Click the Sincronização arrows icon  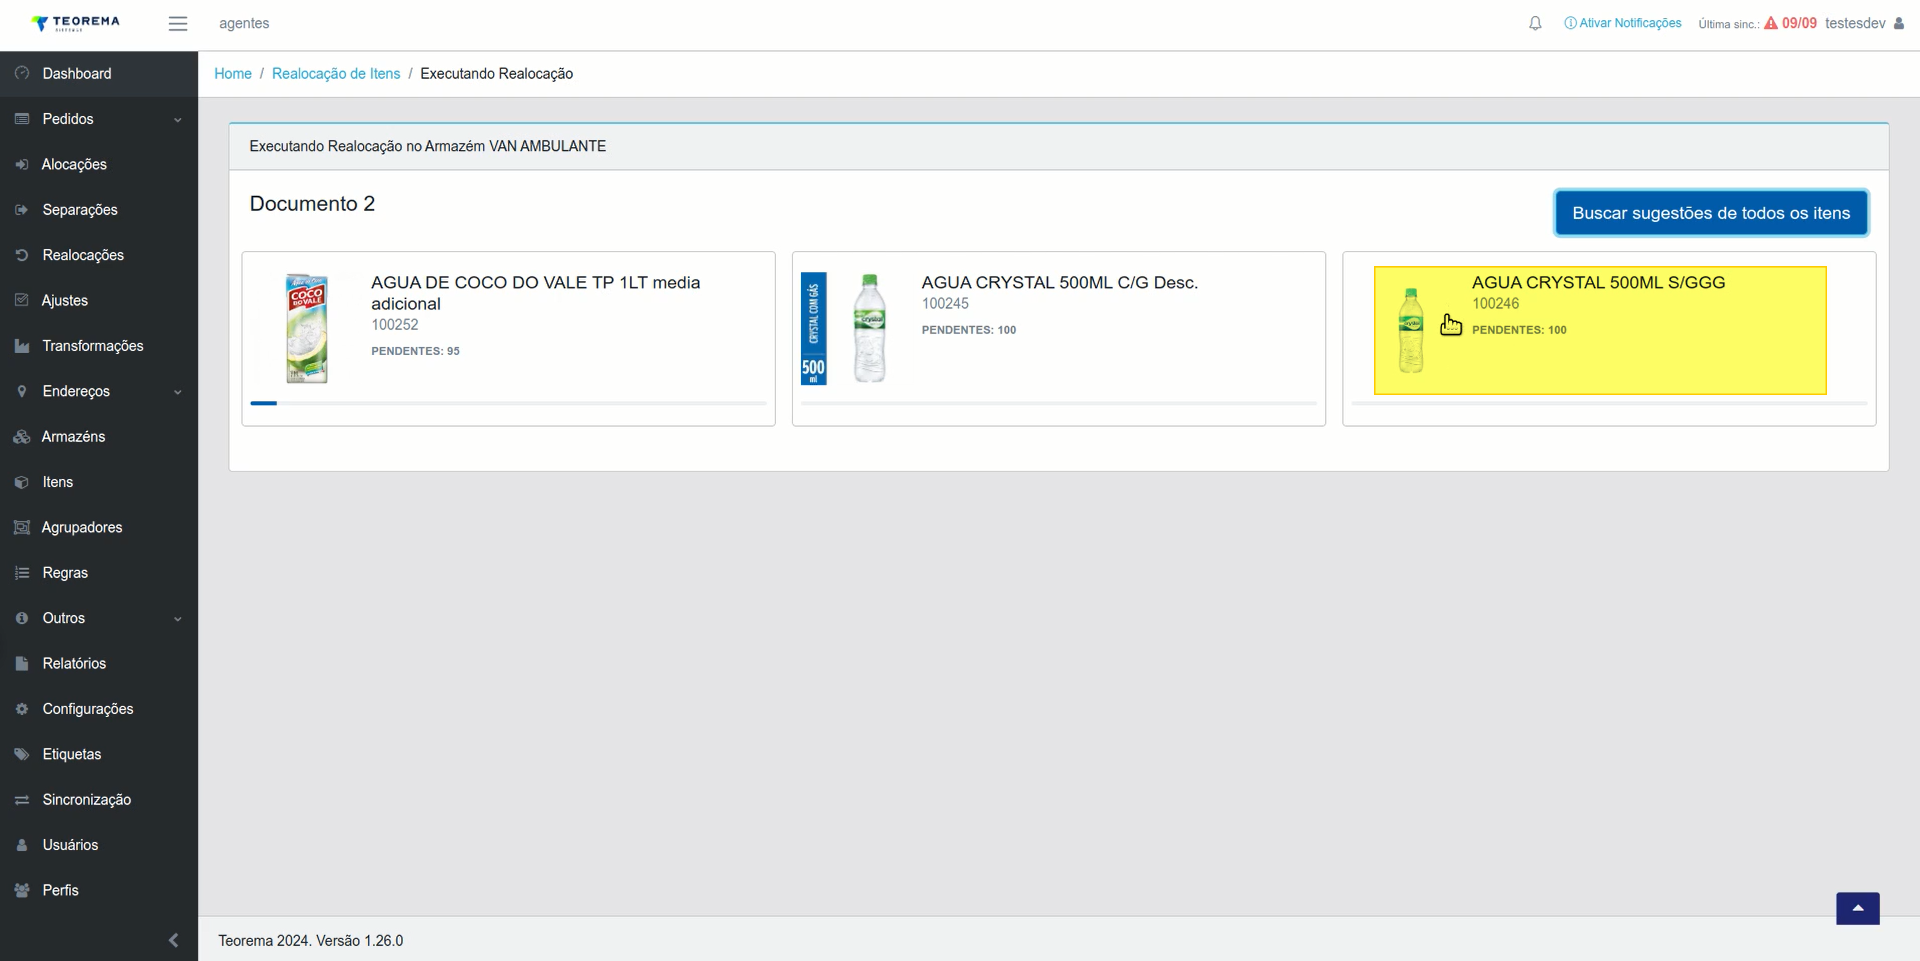[x=22, y=800]
